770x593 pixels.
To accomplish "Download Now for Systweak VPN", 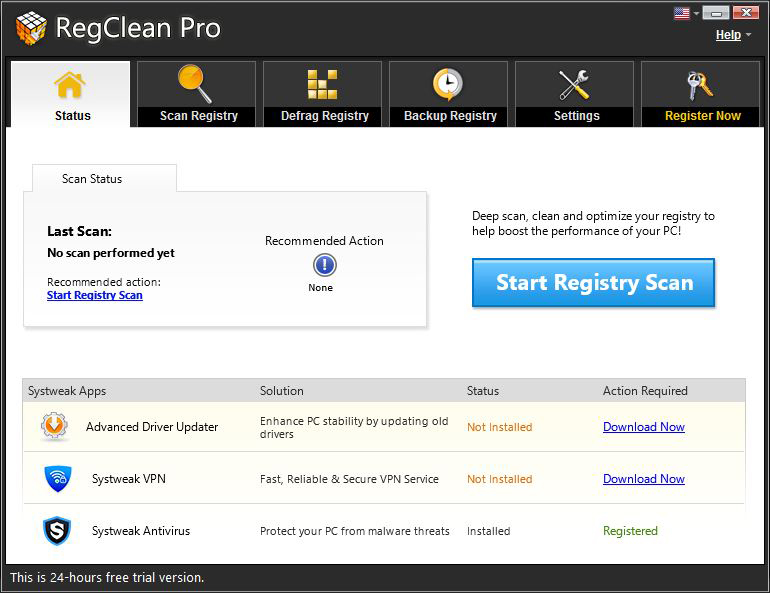I will (644, 479).
